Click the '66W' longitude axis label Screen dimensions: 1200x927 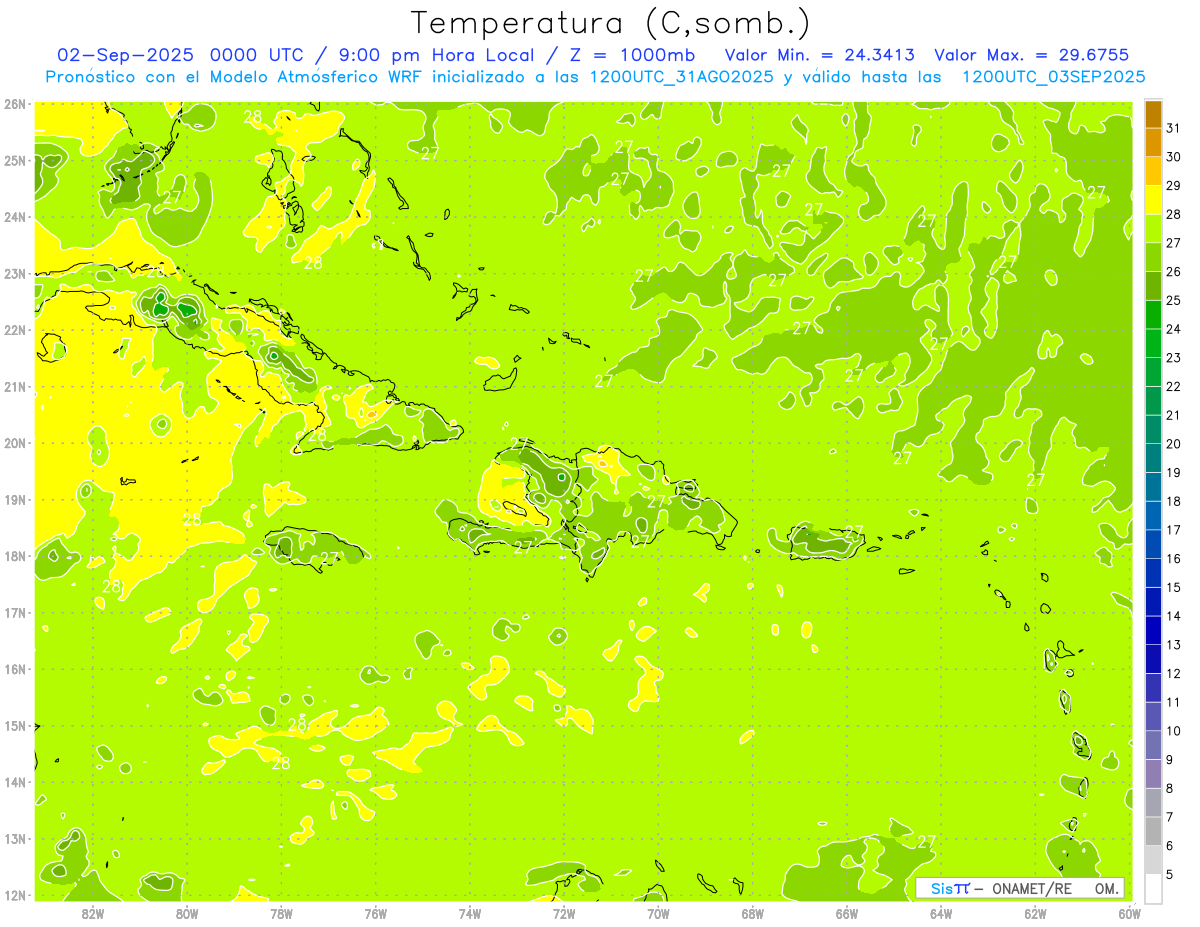coord(847,913)
